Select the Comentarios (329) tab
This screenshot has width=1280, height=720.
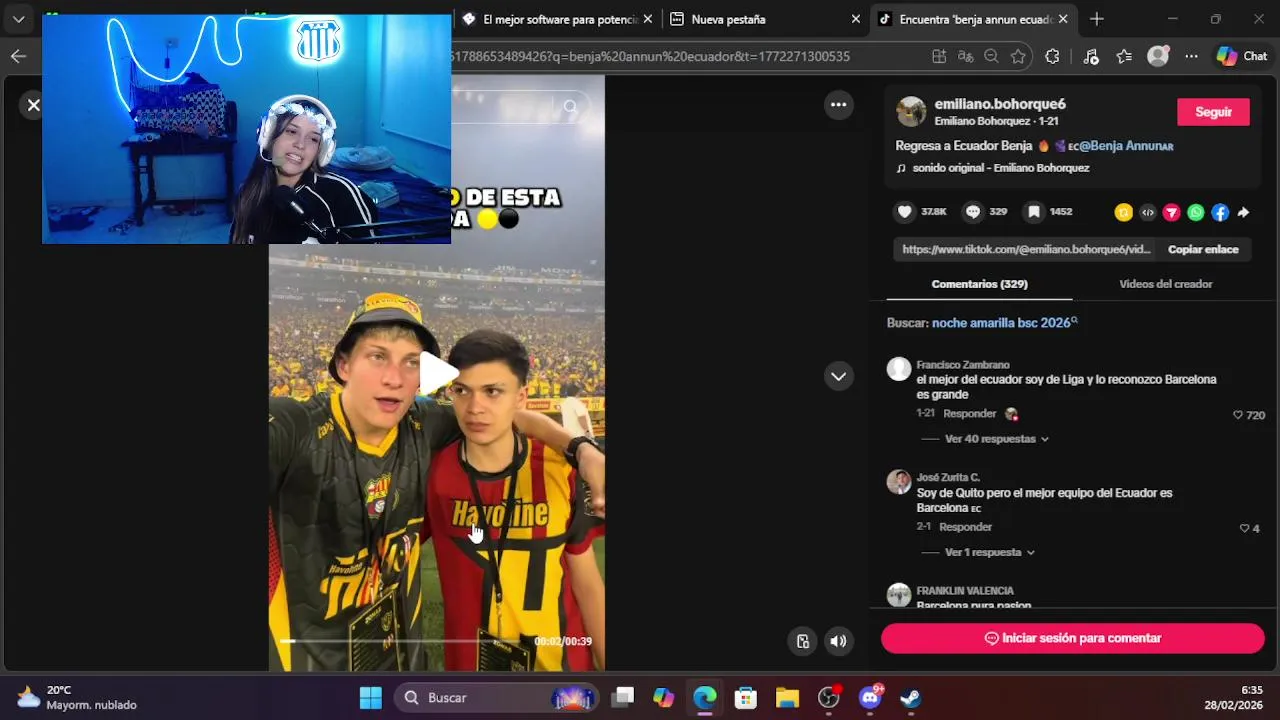(x=979, y=284)
